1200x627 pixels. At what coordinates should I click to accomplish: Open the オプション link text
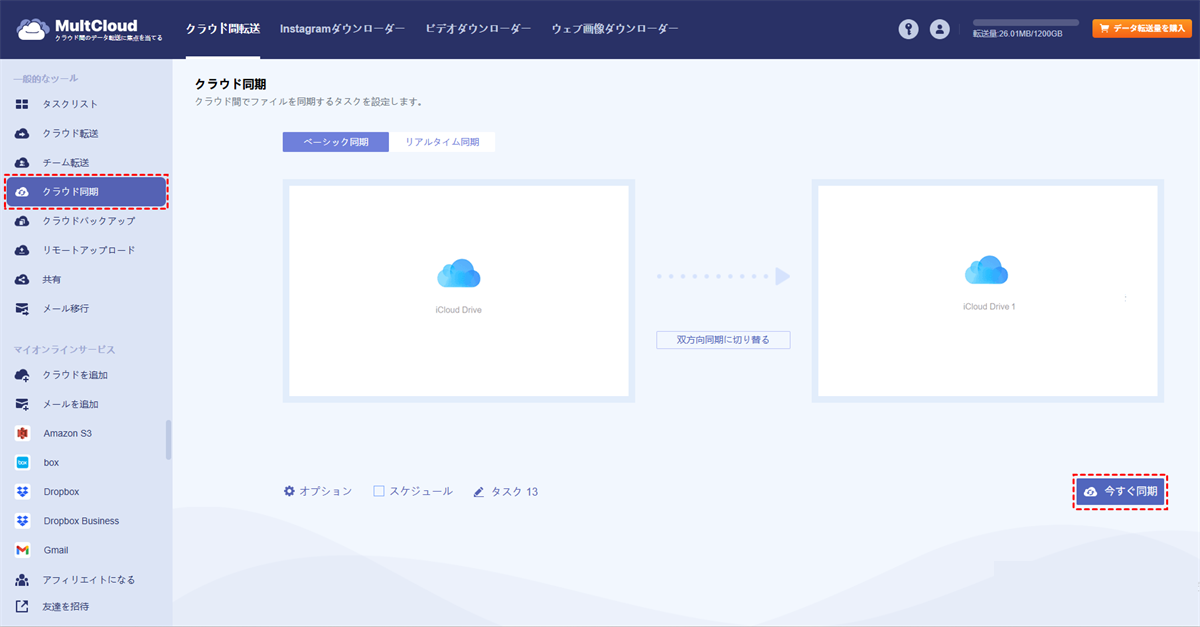point(326,491)
